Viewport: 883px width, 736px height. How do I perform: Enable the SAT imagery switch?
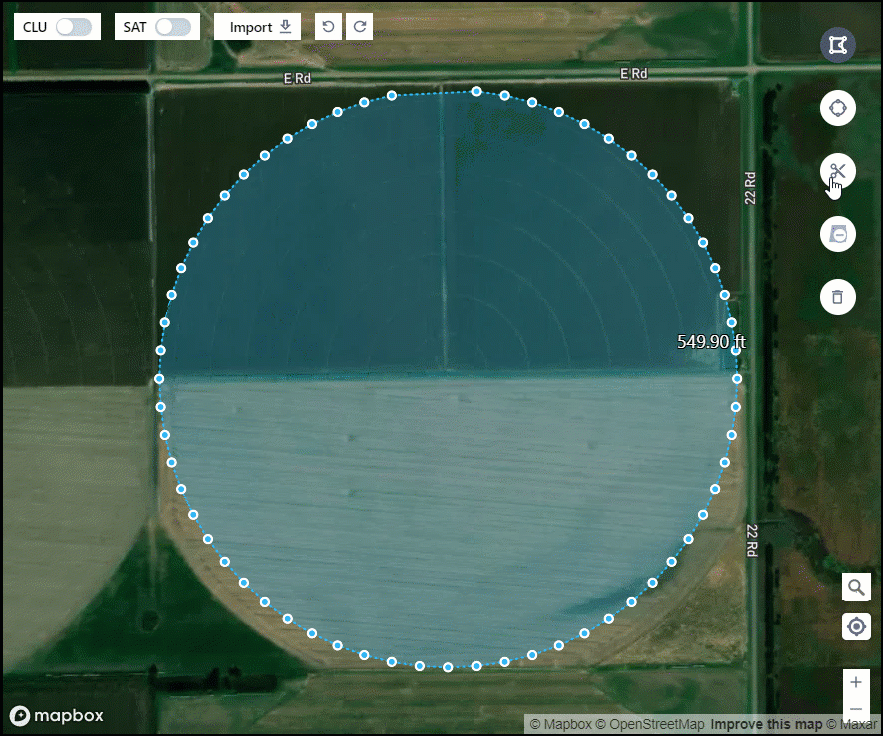(173, 27)
